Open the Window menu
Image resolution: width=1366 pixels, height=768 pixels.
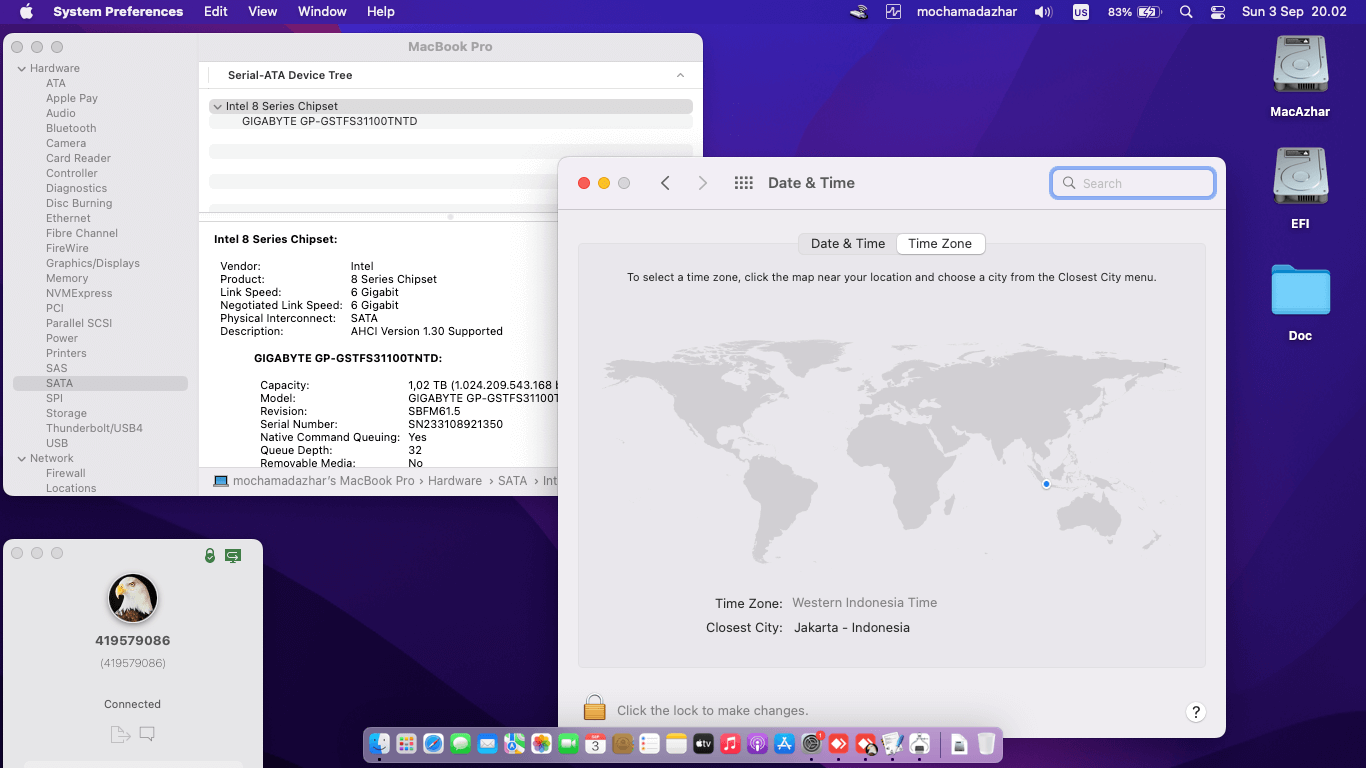point(322,12)
